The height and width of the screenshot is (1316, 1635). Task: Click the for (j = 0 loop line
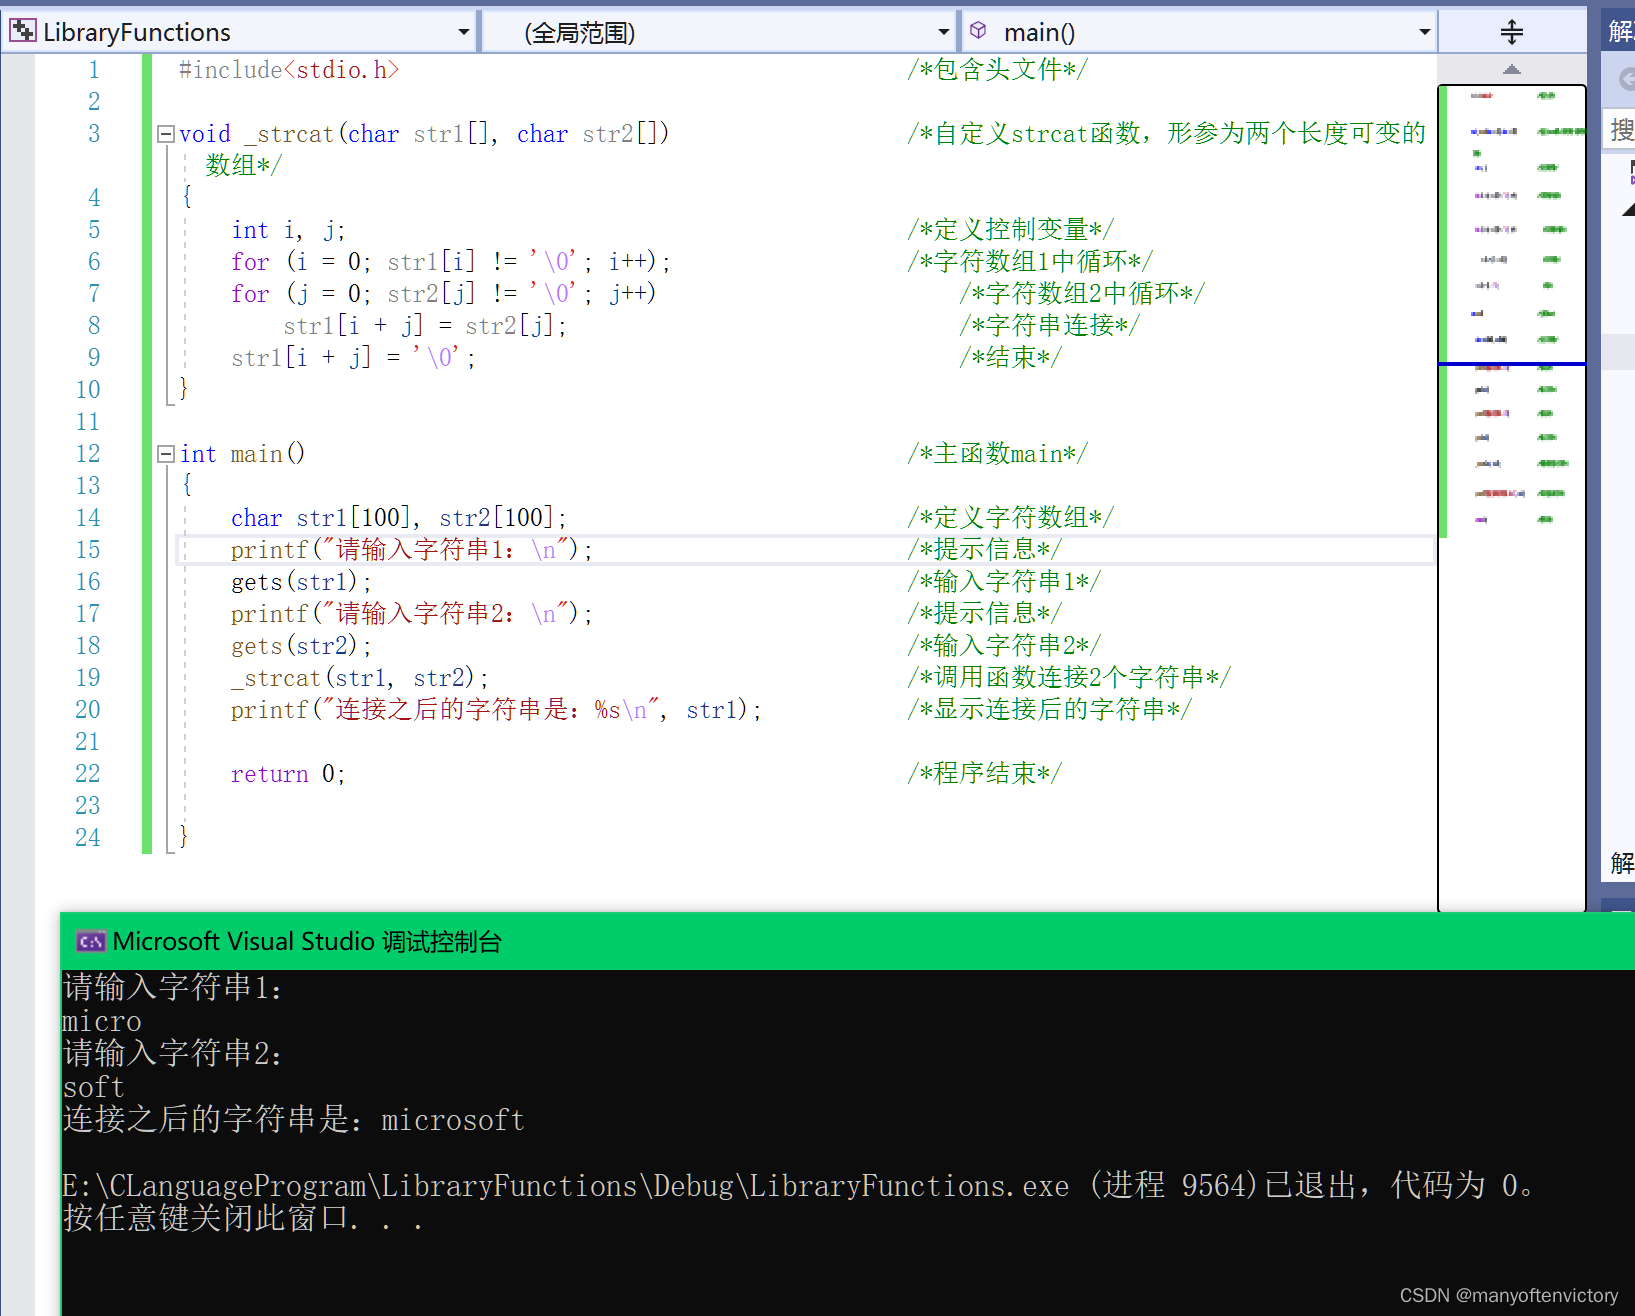point(444,294)
